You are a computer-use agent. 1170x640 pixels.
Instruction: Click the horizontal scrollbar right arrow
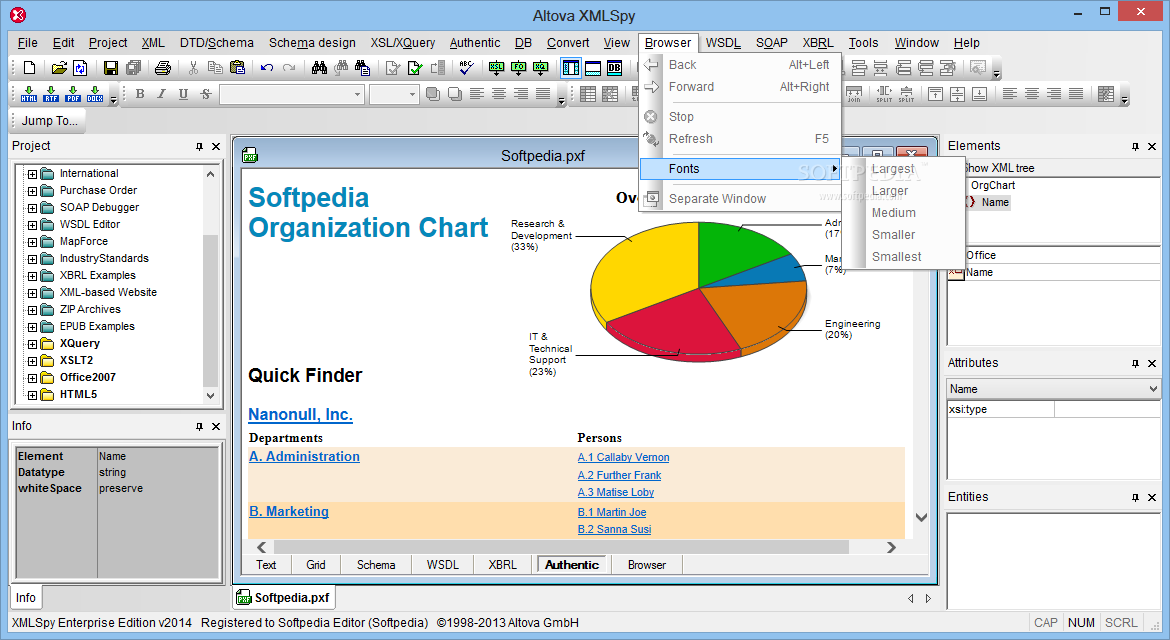click(891, 548)
